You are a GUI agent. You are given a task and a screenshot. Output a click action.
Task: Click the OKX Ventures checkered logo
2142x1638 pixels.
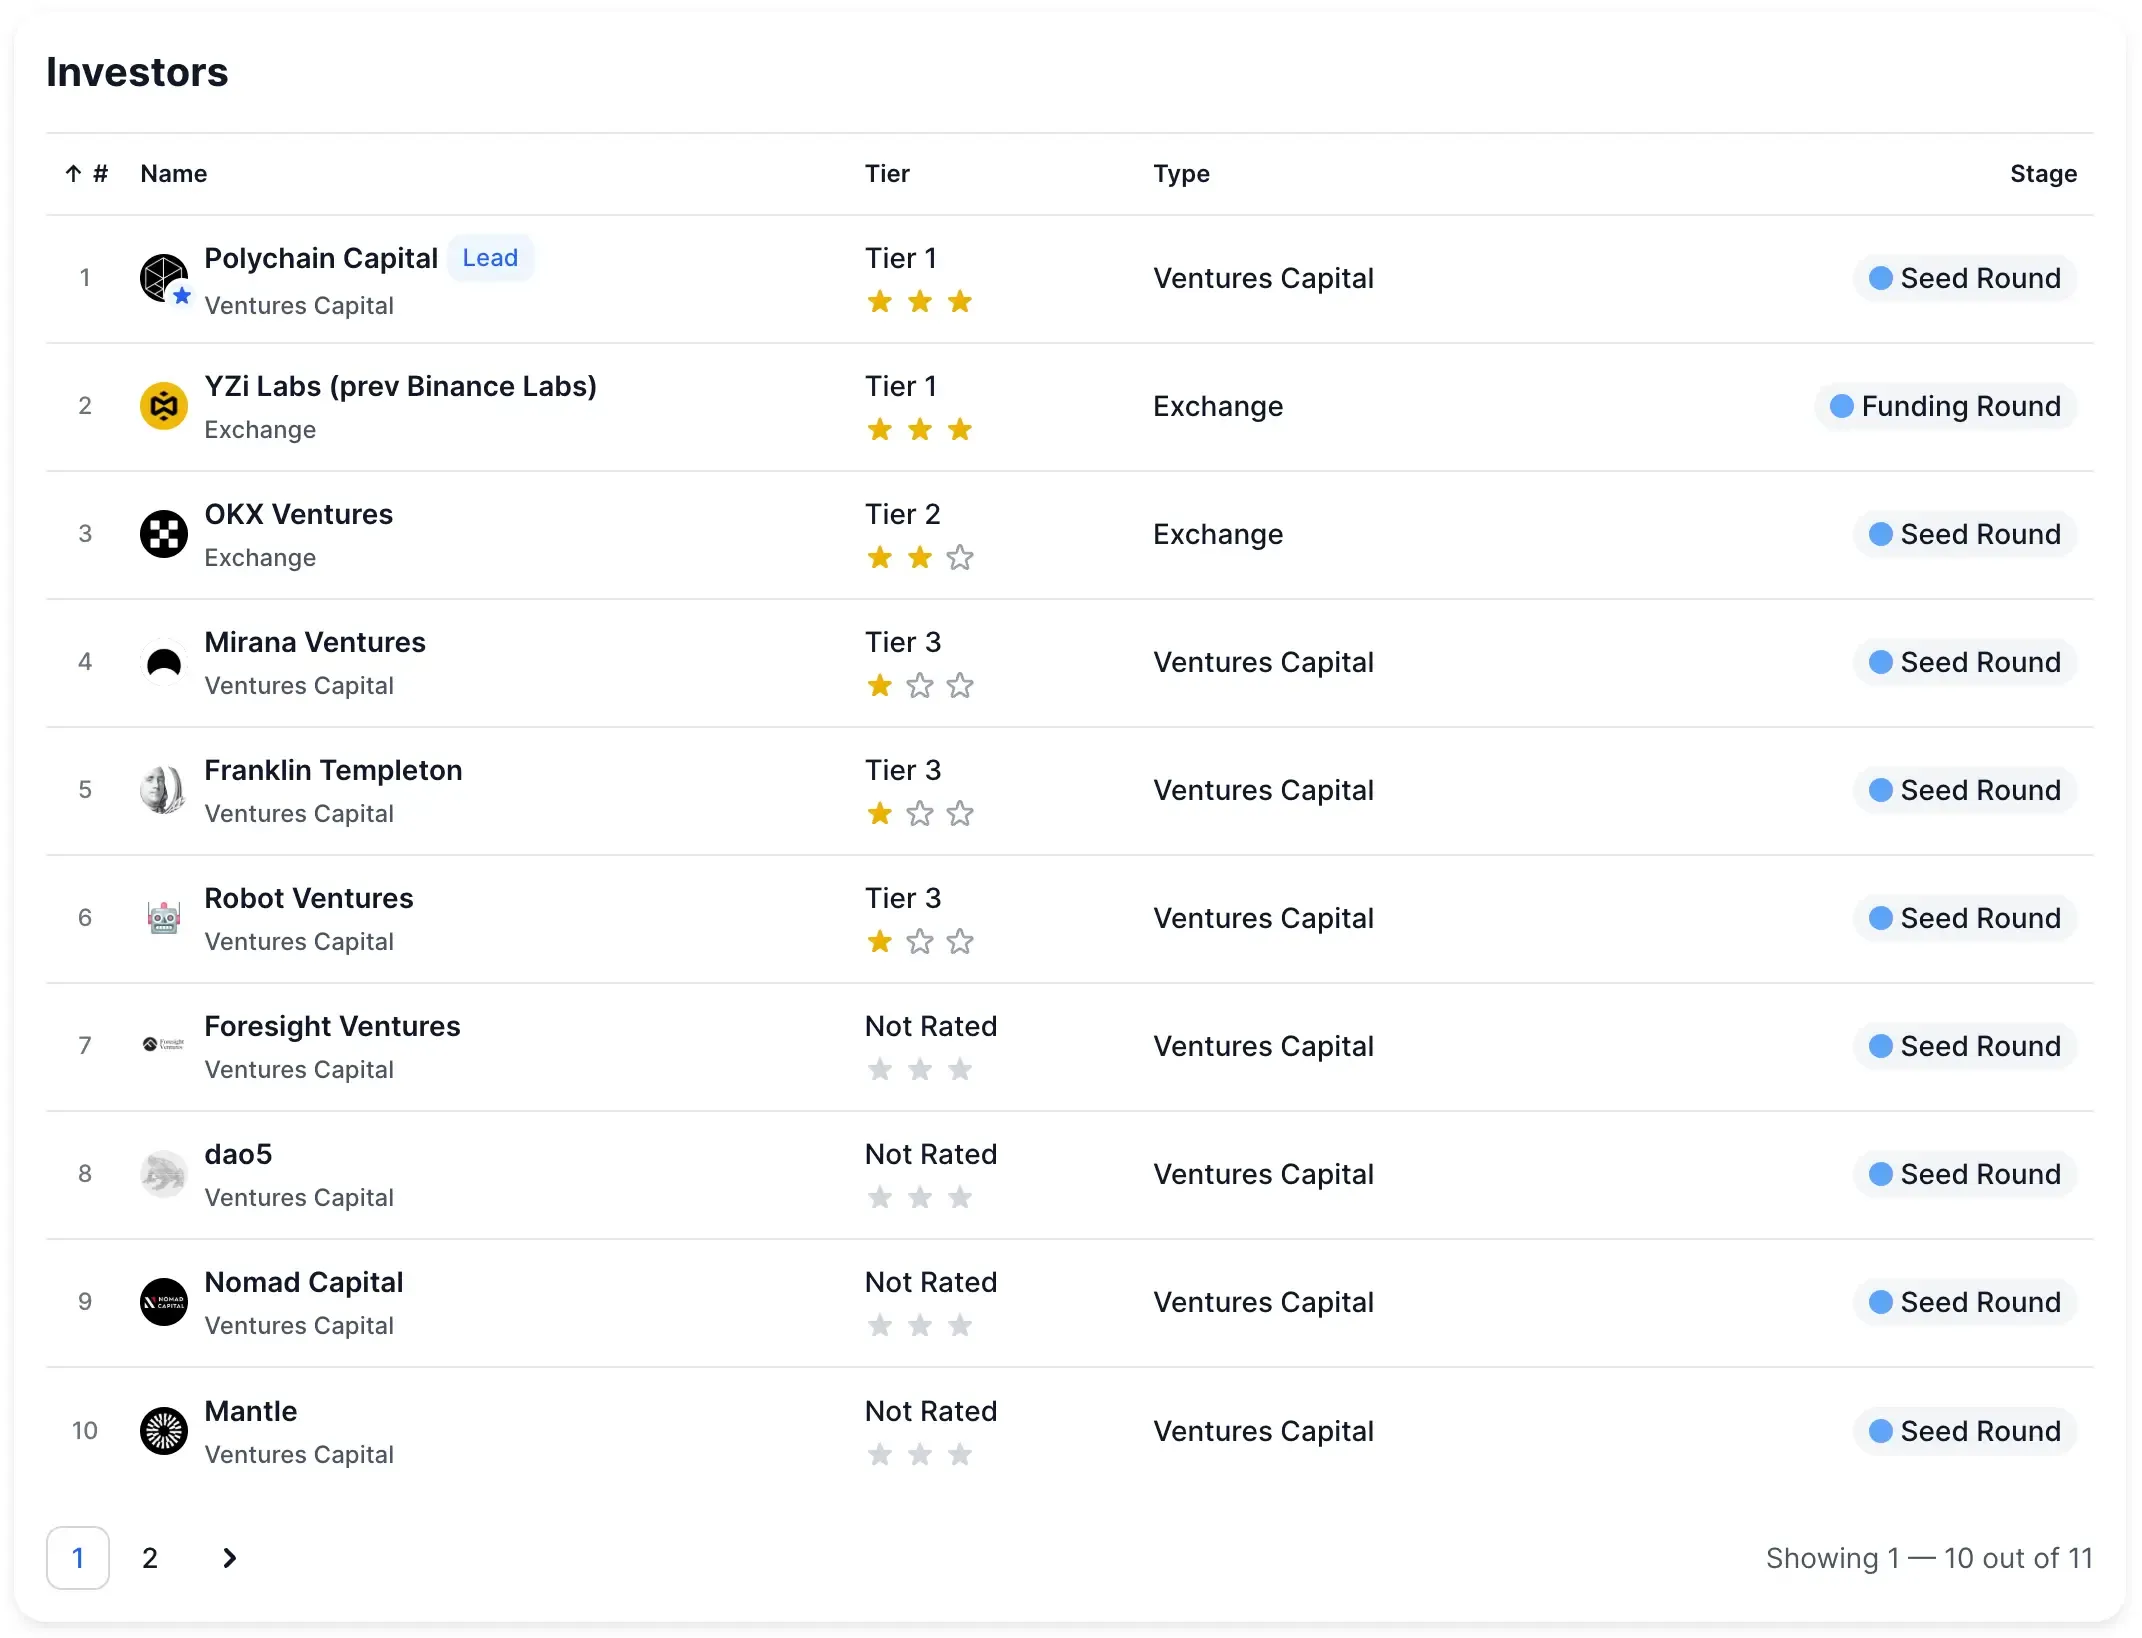point(164,534)
